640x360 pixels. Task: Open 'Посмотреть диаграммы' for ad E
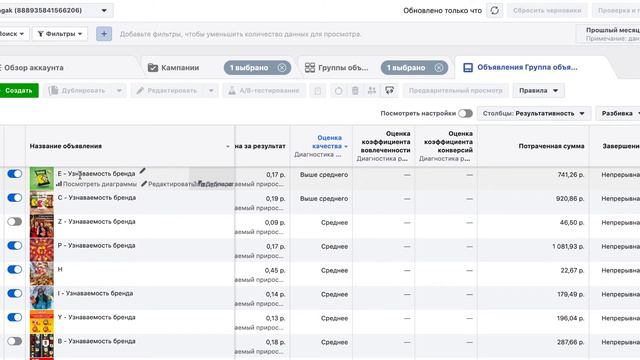point(97,184)
